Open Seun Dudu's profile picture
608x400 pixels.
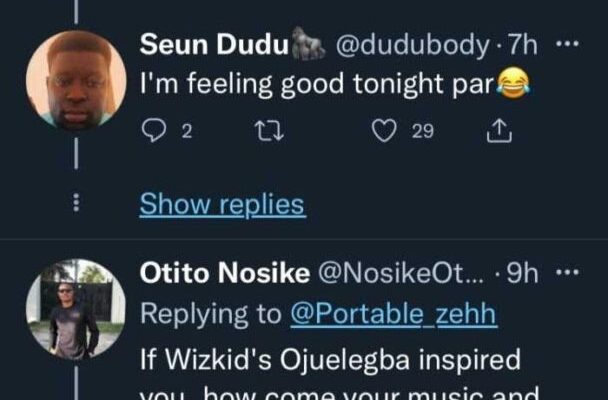pyautogui.click(x=75, y=80)
